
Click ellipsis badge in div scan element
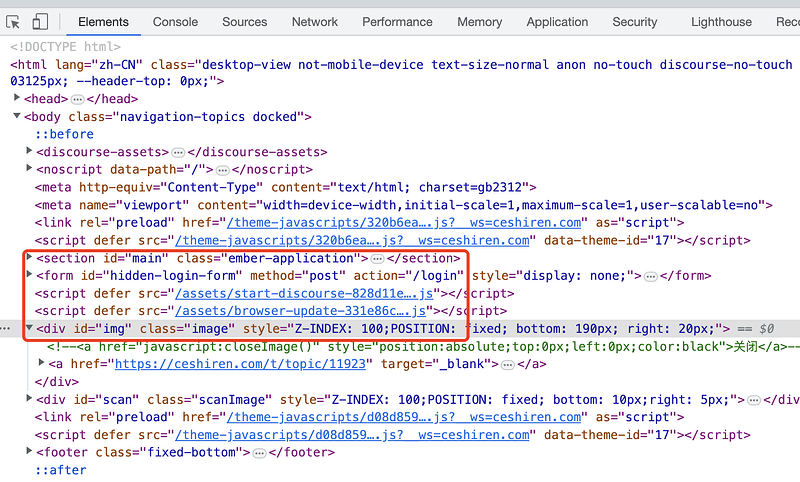click(754, 401)
